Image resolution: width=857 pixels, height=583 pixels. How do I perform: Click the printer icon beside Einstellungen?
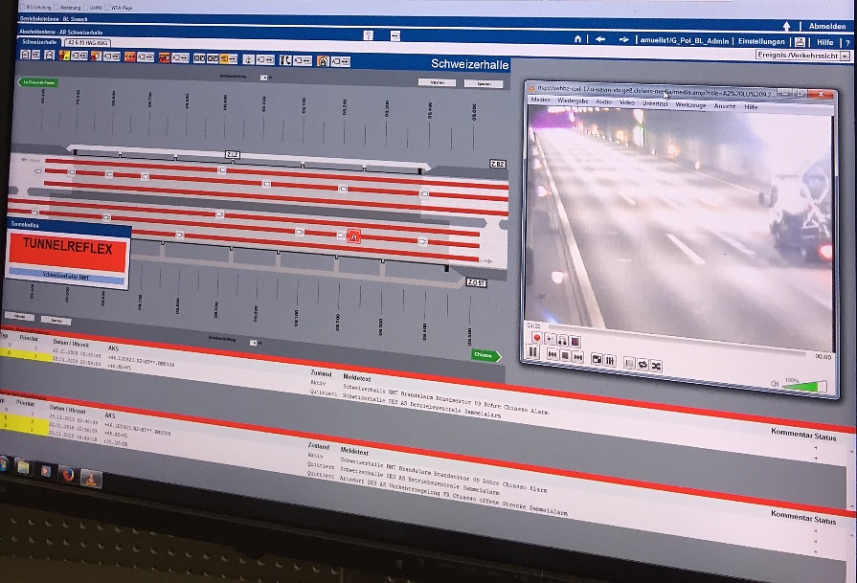pos(800,42)
